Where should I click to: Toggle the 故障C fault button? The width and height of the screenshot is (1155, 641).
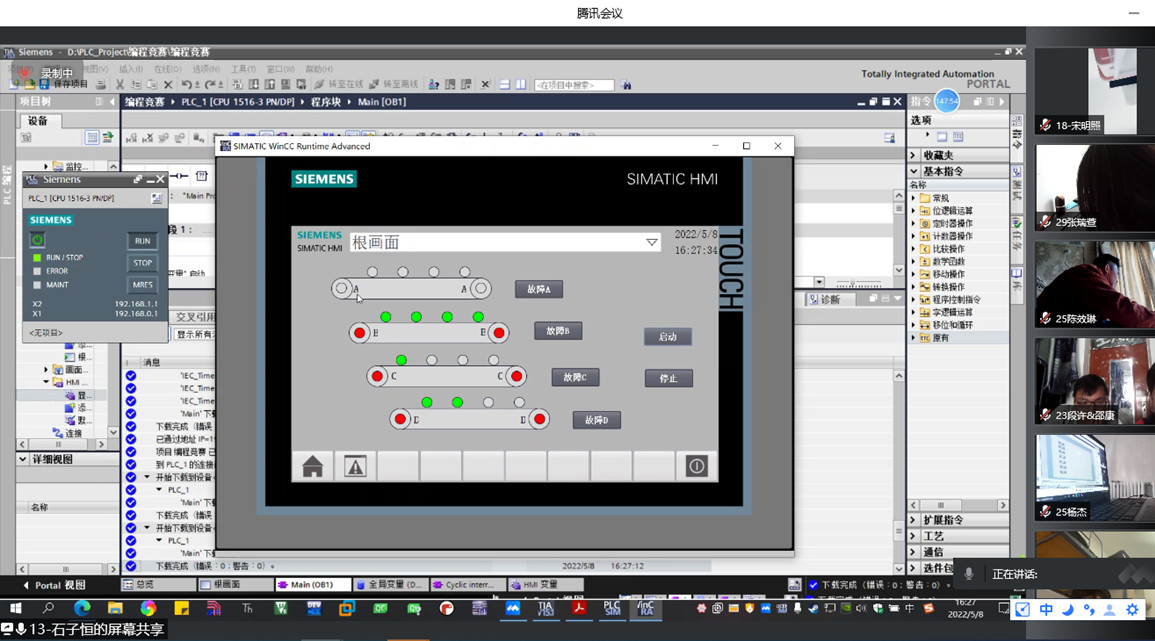(575, 377)
